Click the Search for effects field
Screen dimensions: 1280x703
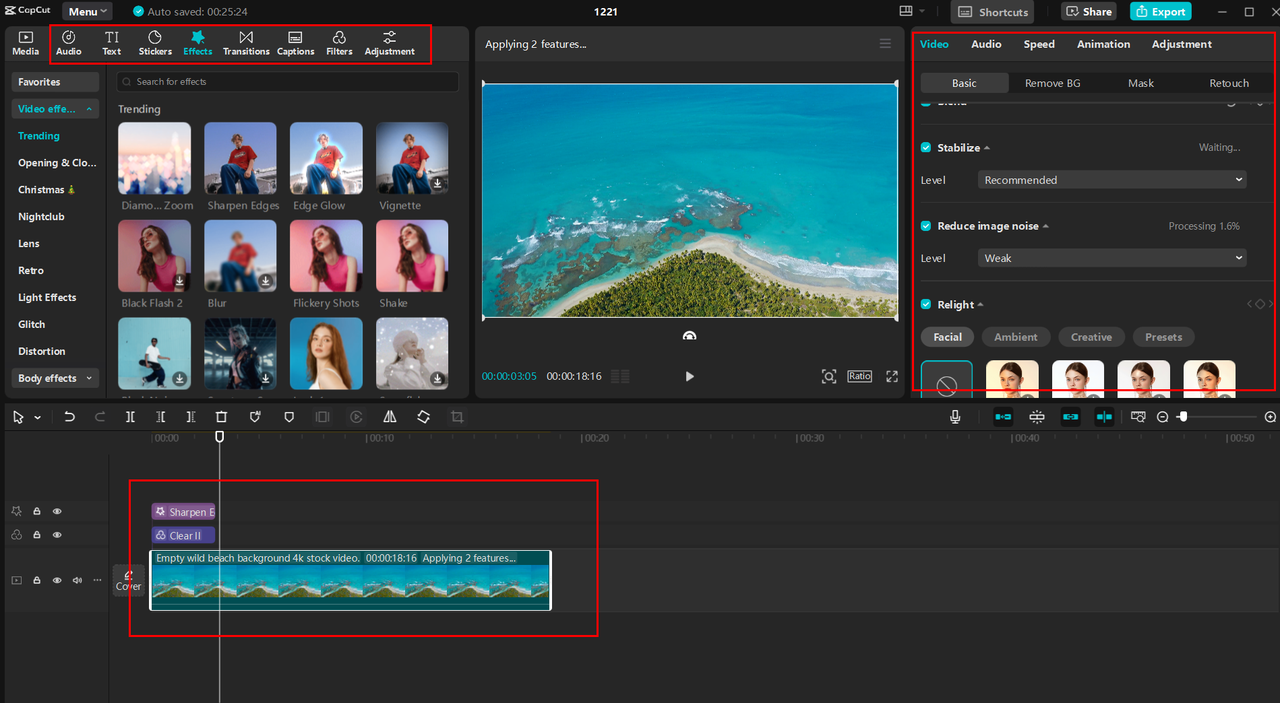pyautogui.click(x=288, y=82)
